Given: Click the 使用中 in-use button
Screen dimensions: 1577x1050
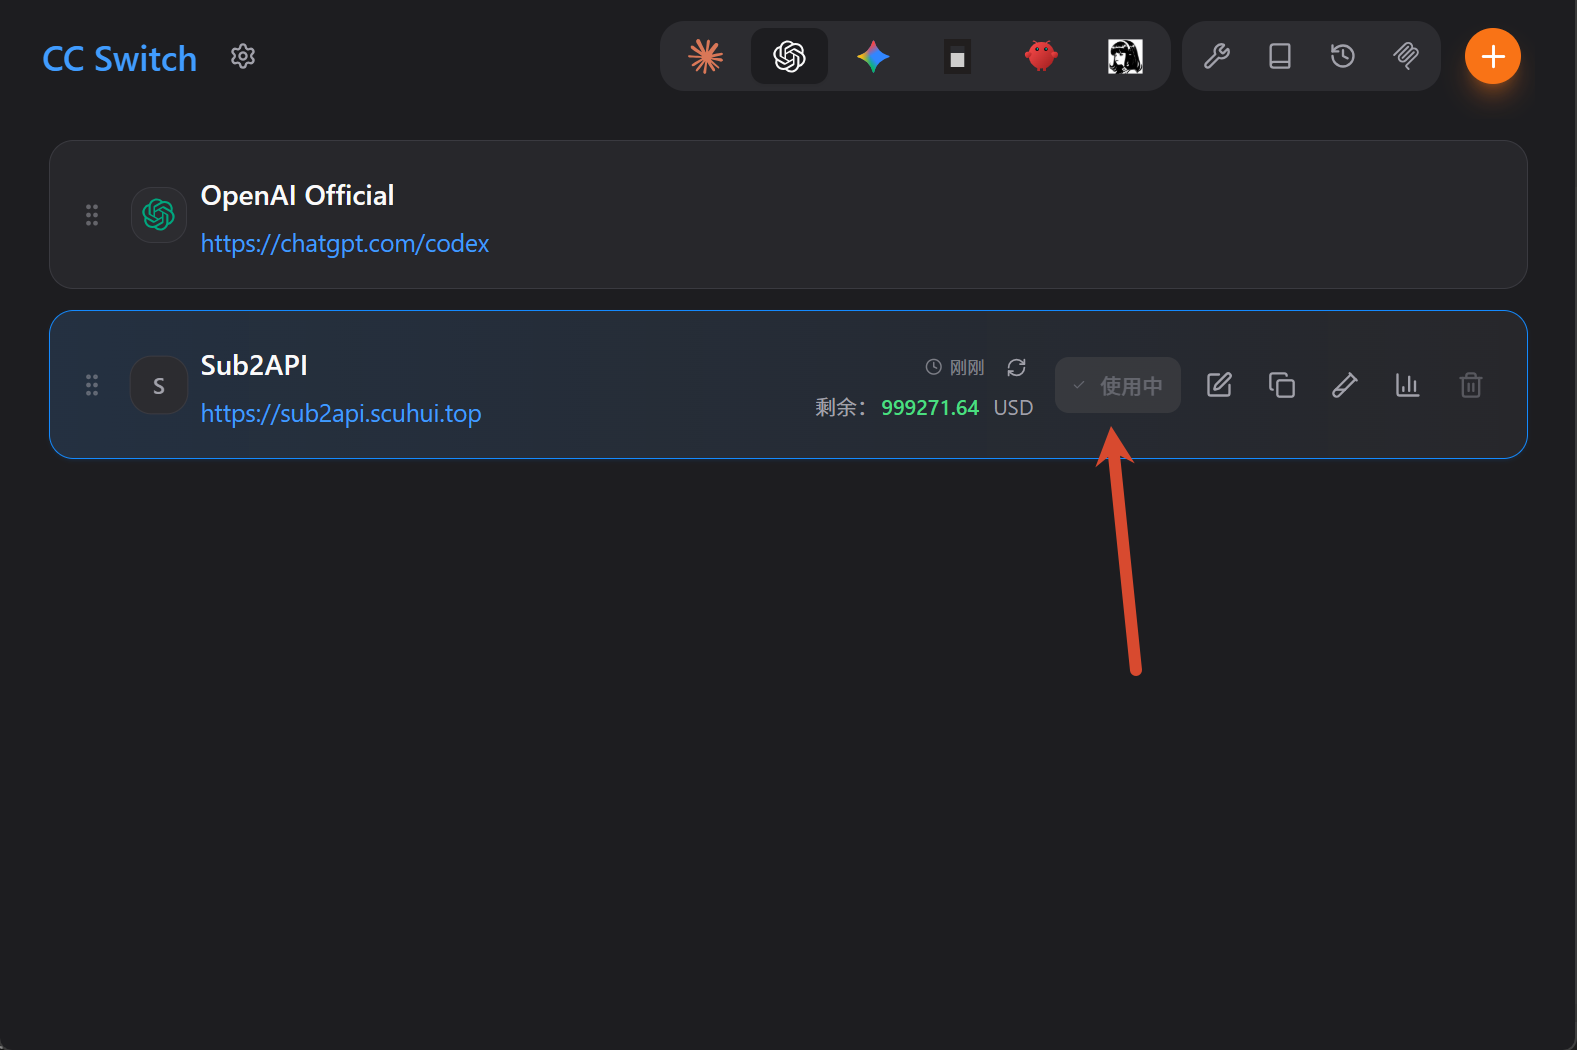Looking at the screenshot, I should pos(1118,385).
